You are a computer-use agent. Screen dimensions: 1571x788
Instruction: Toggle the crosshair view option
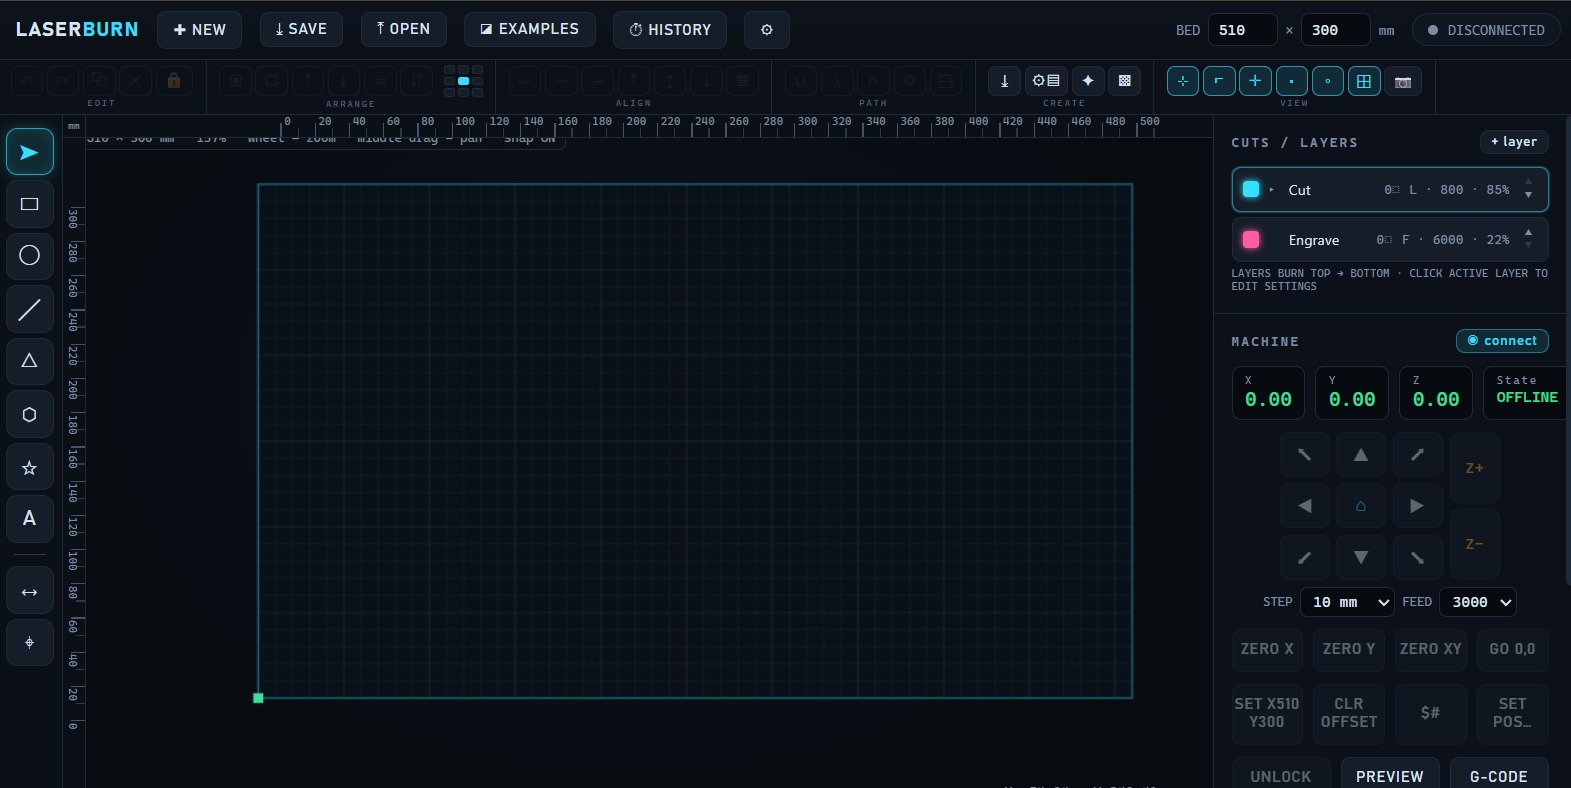(1183, 81)
